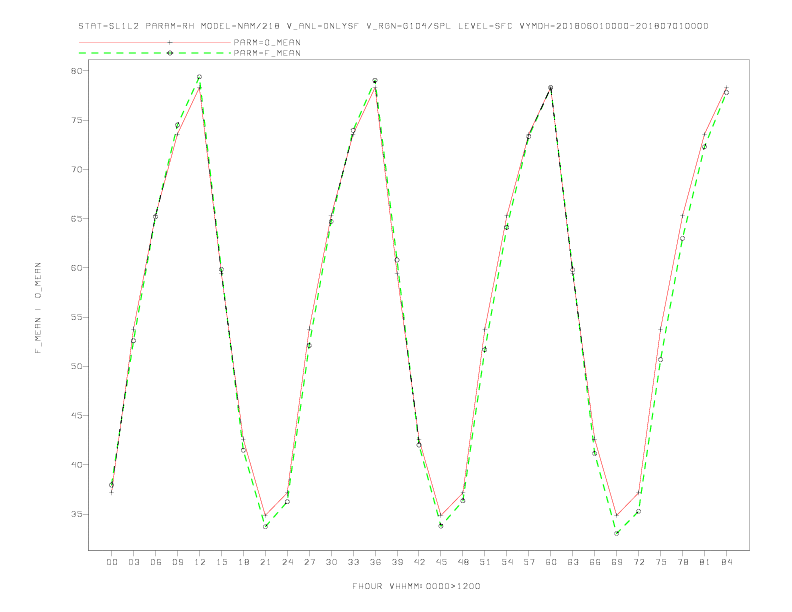Click x-axis forecast hour label 51
Screen dimensions: 792x612
(x=485, y=562)
